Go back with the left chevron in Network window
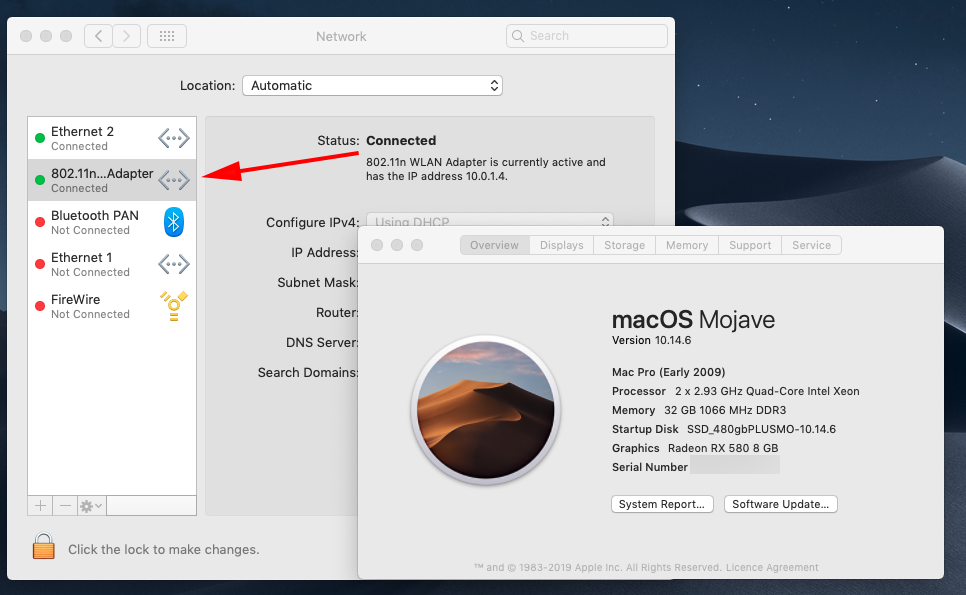 99,36
